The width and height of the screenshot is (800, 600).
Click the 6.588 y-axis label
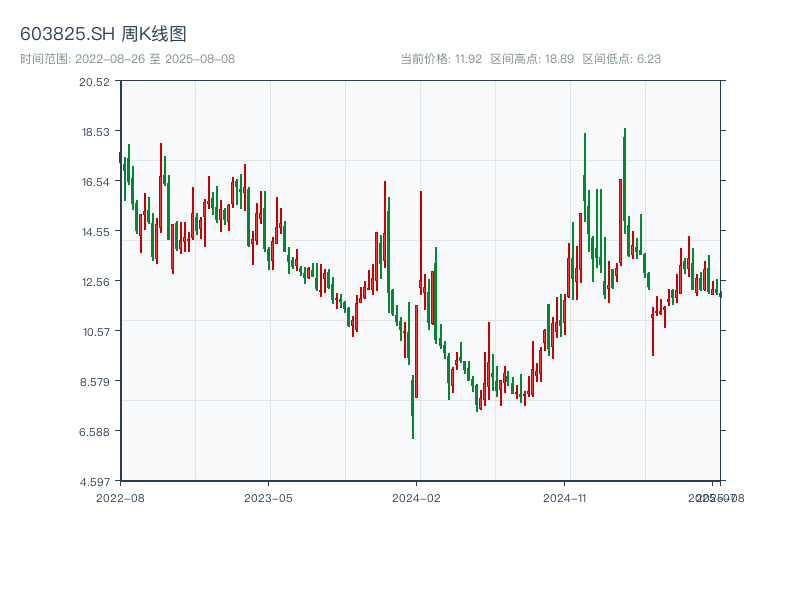95,431
